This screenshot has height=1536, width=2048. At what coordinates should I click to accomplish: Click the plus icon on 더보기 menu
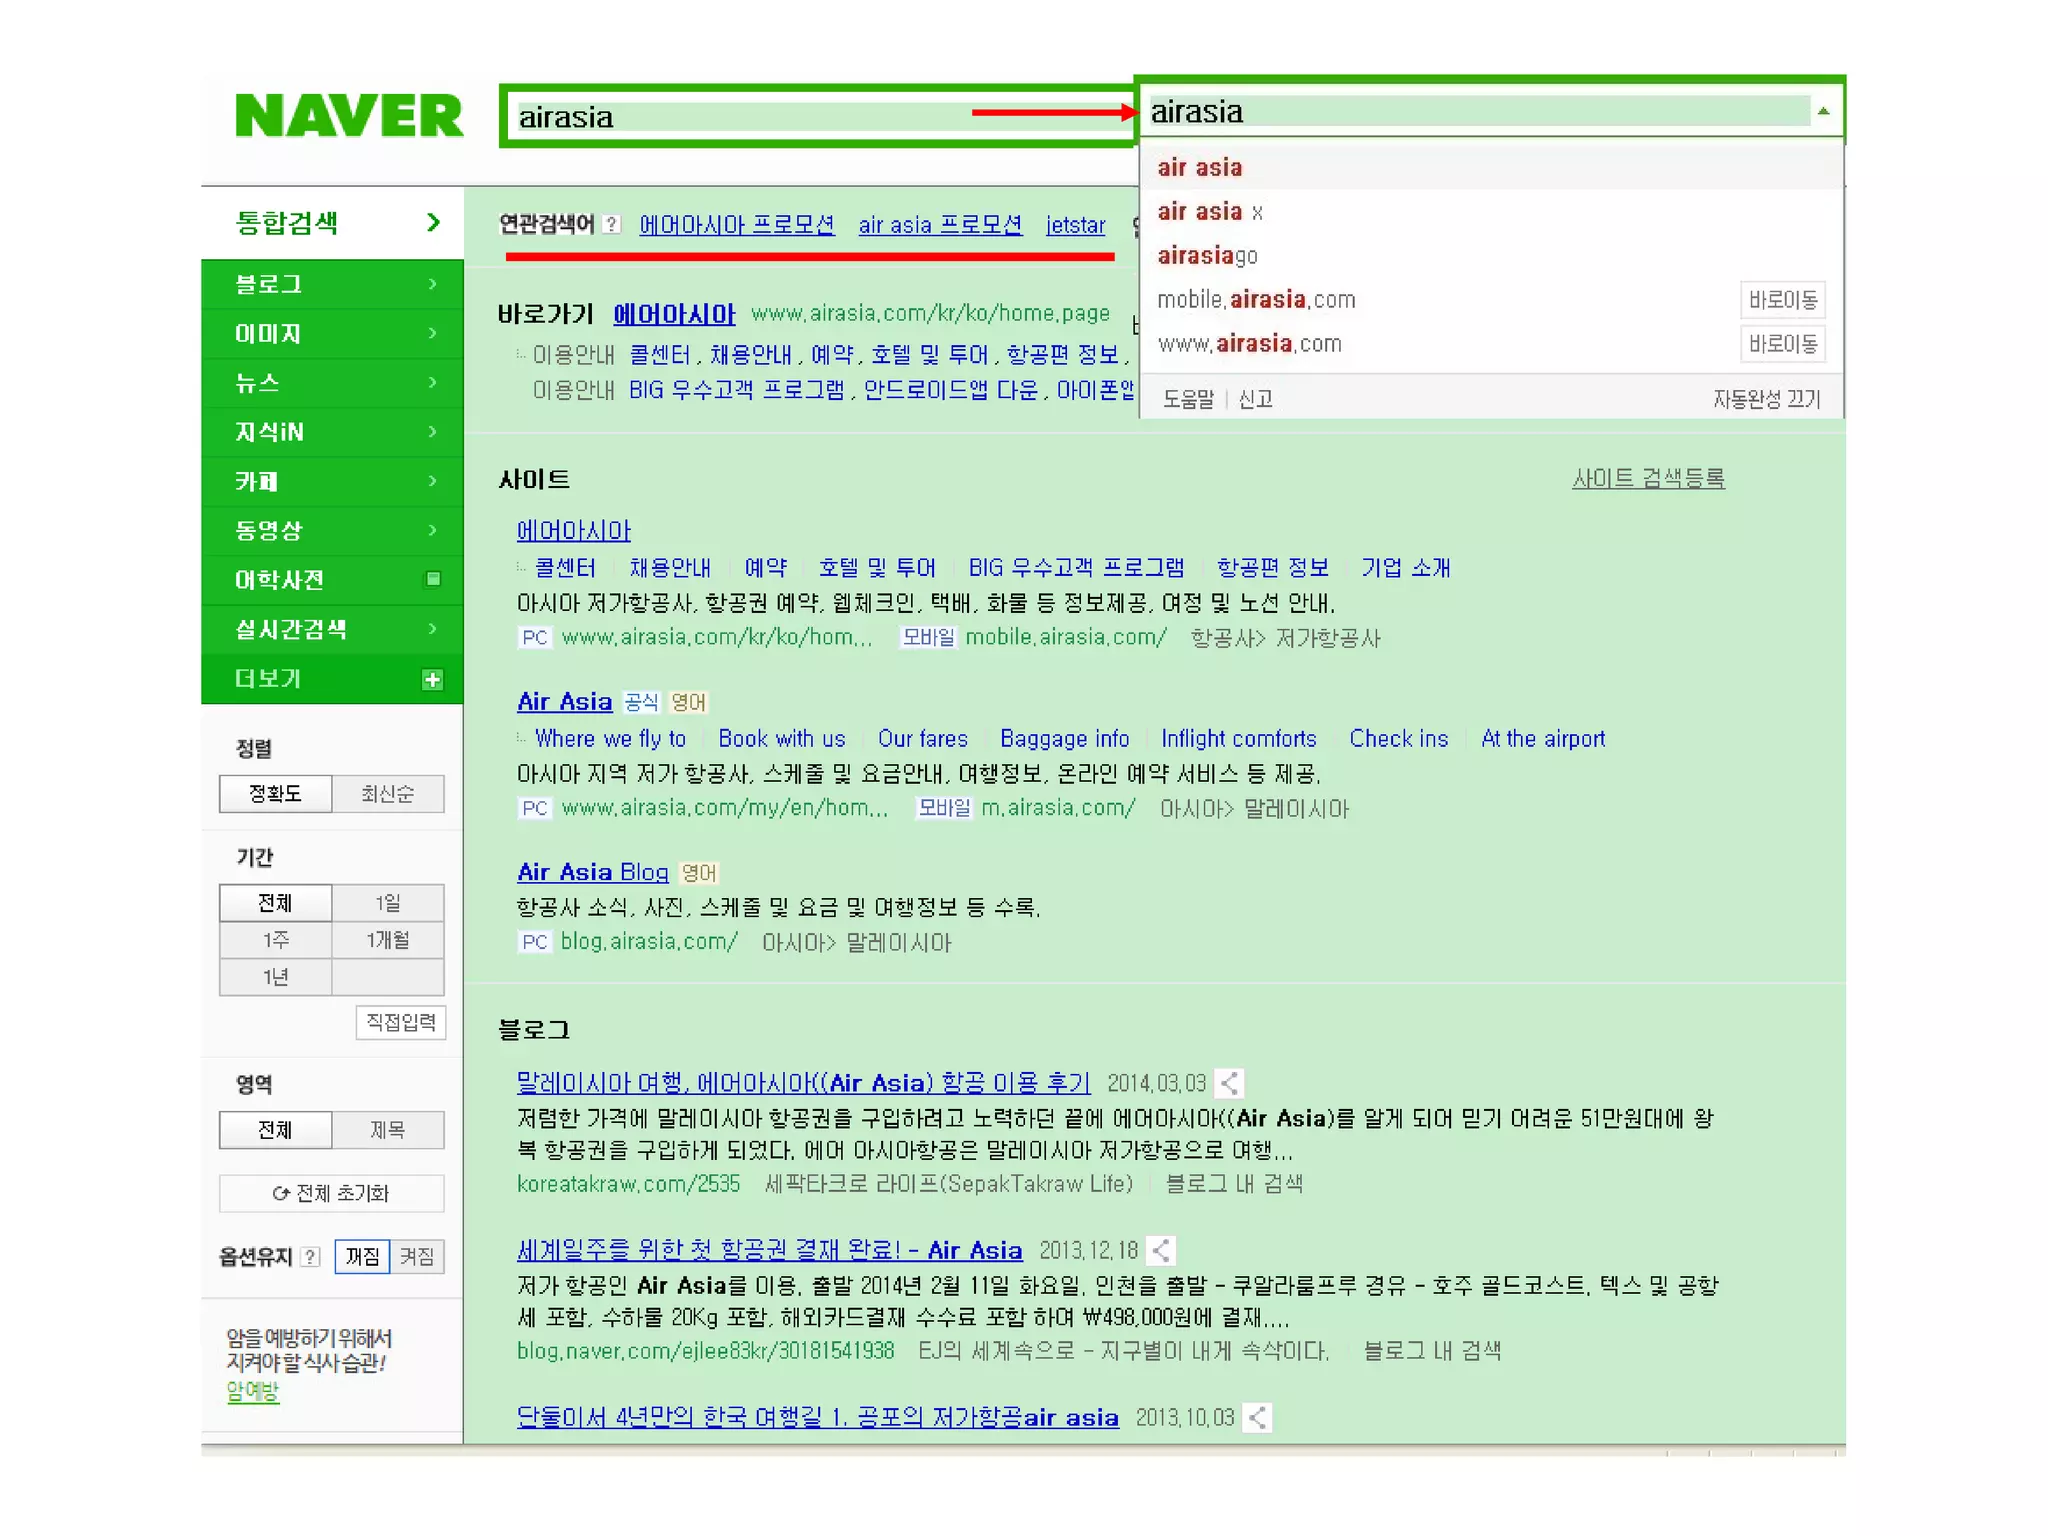pos(432,680)
